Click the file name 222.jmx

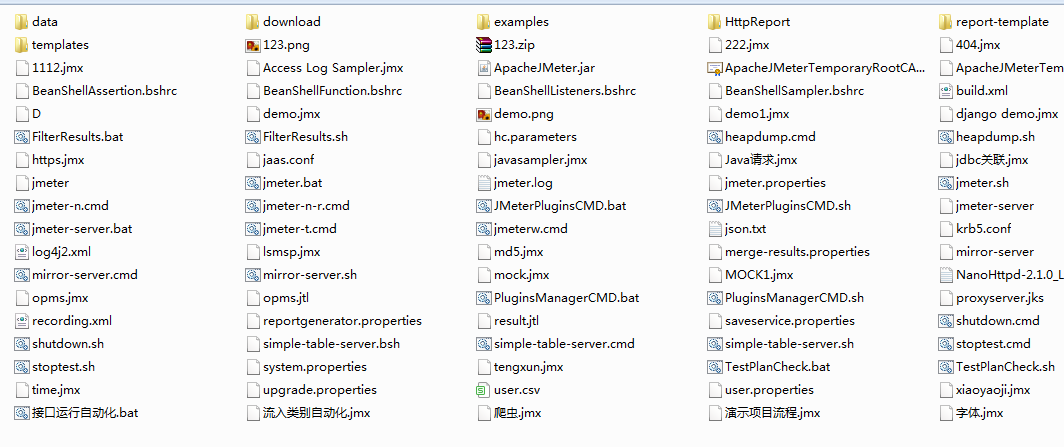747,45
